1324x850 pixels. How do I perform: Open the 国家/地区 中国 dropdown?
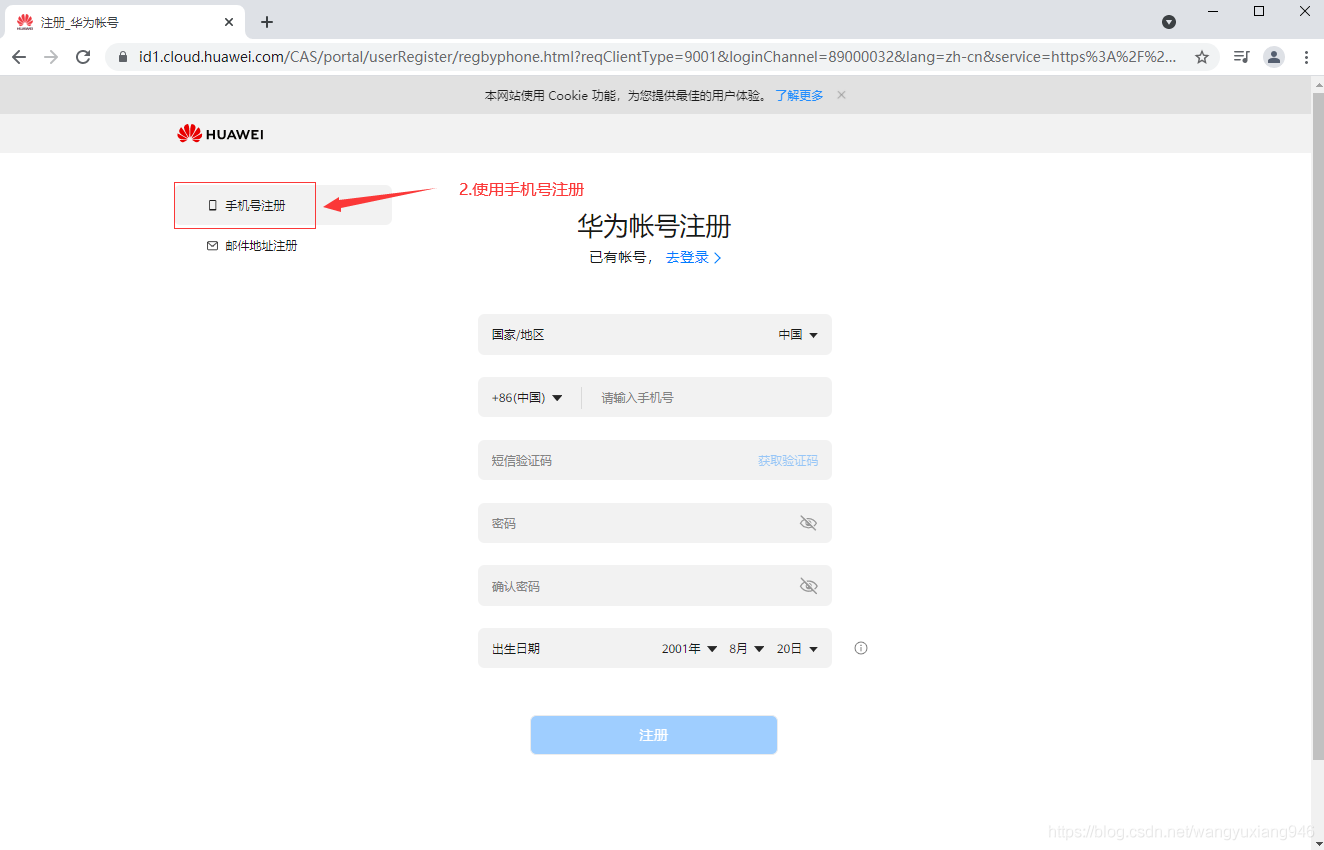798,335
